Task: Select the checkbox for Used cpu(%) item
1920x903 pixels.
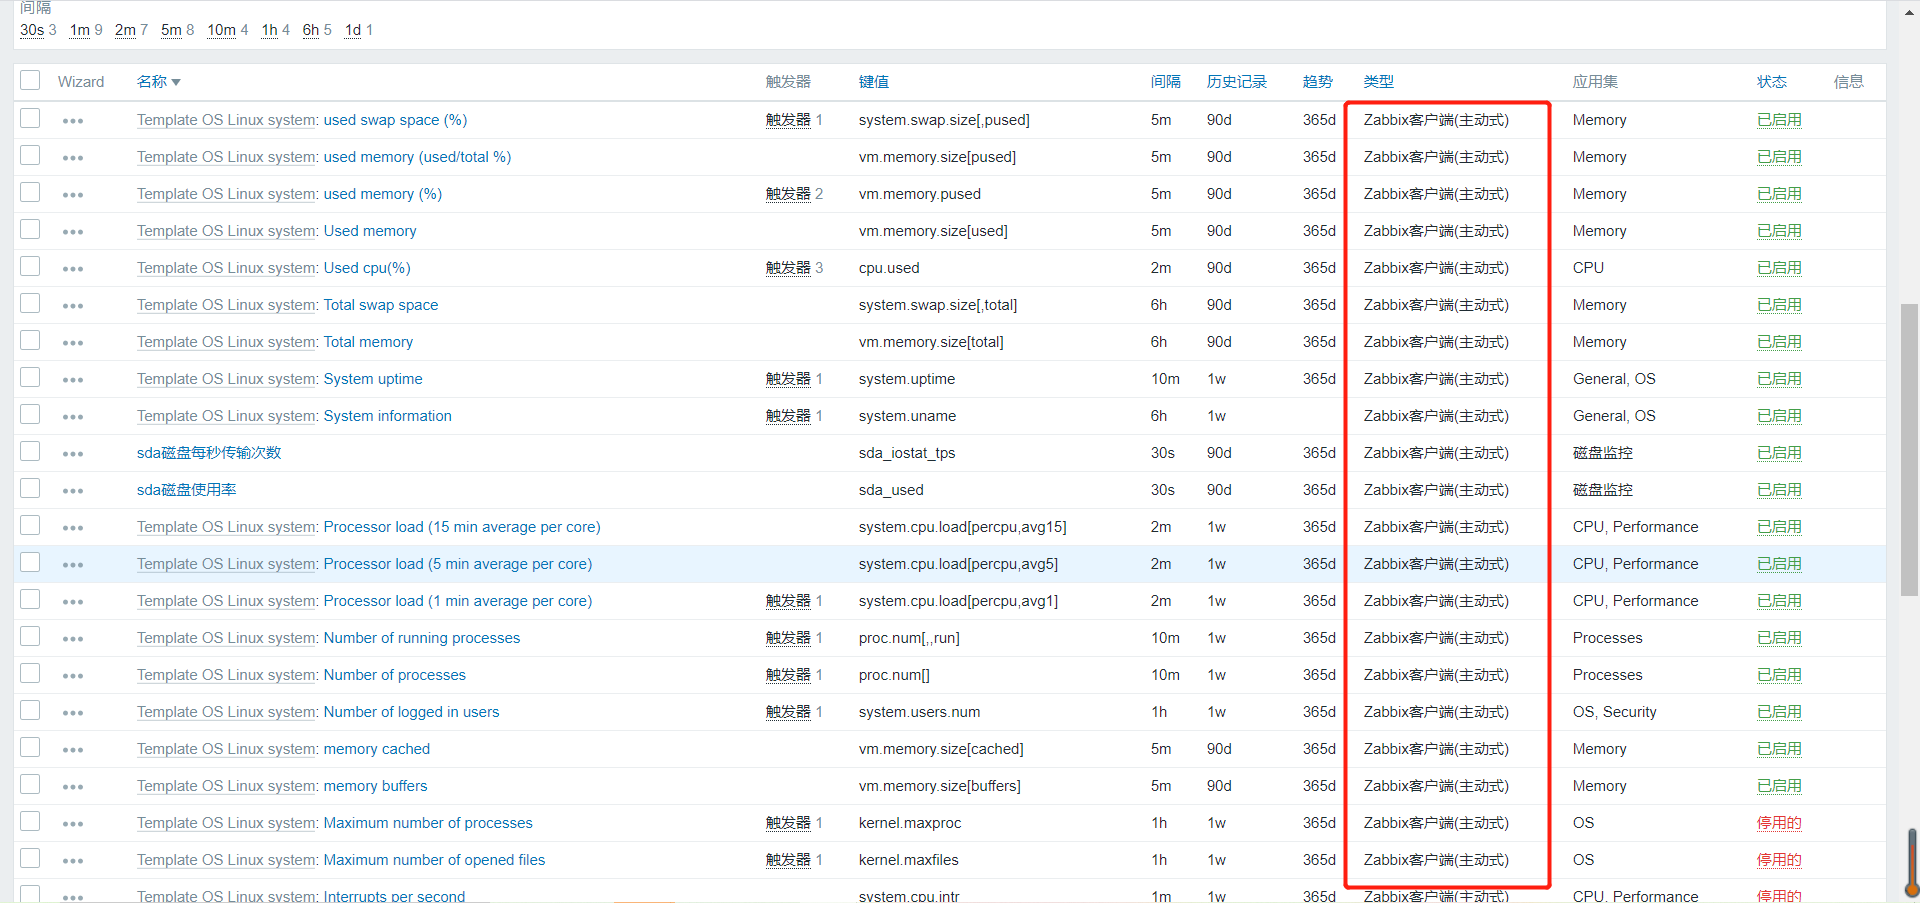Action: [30, 266]
